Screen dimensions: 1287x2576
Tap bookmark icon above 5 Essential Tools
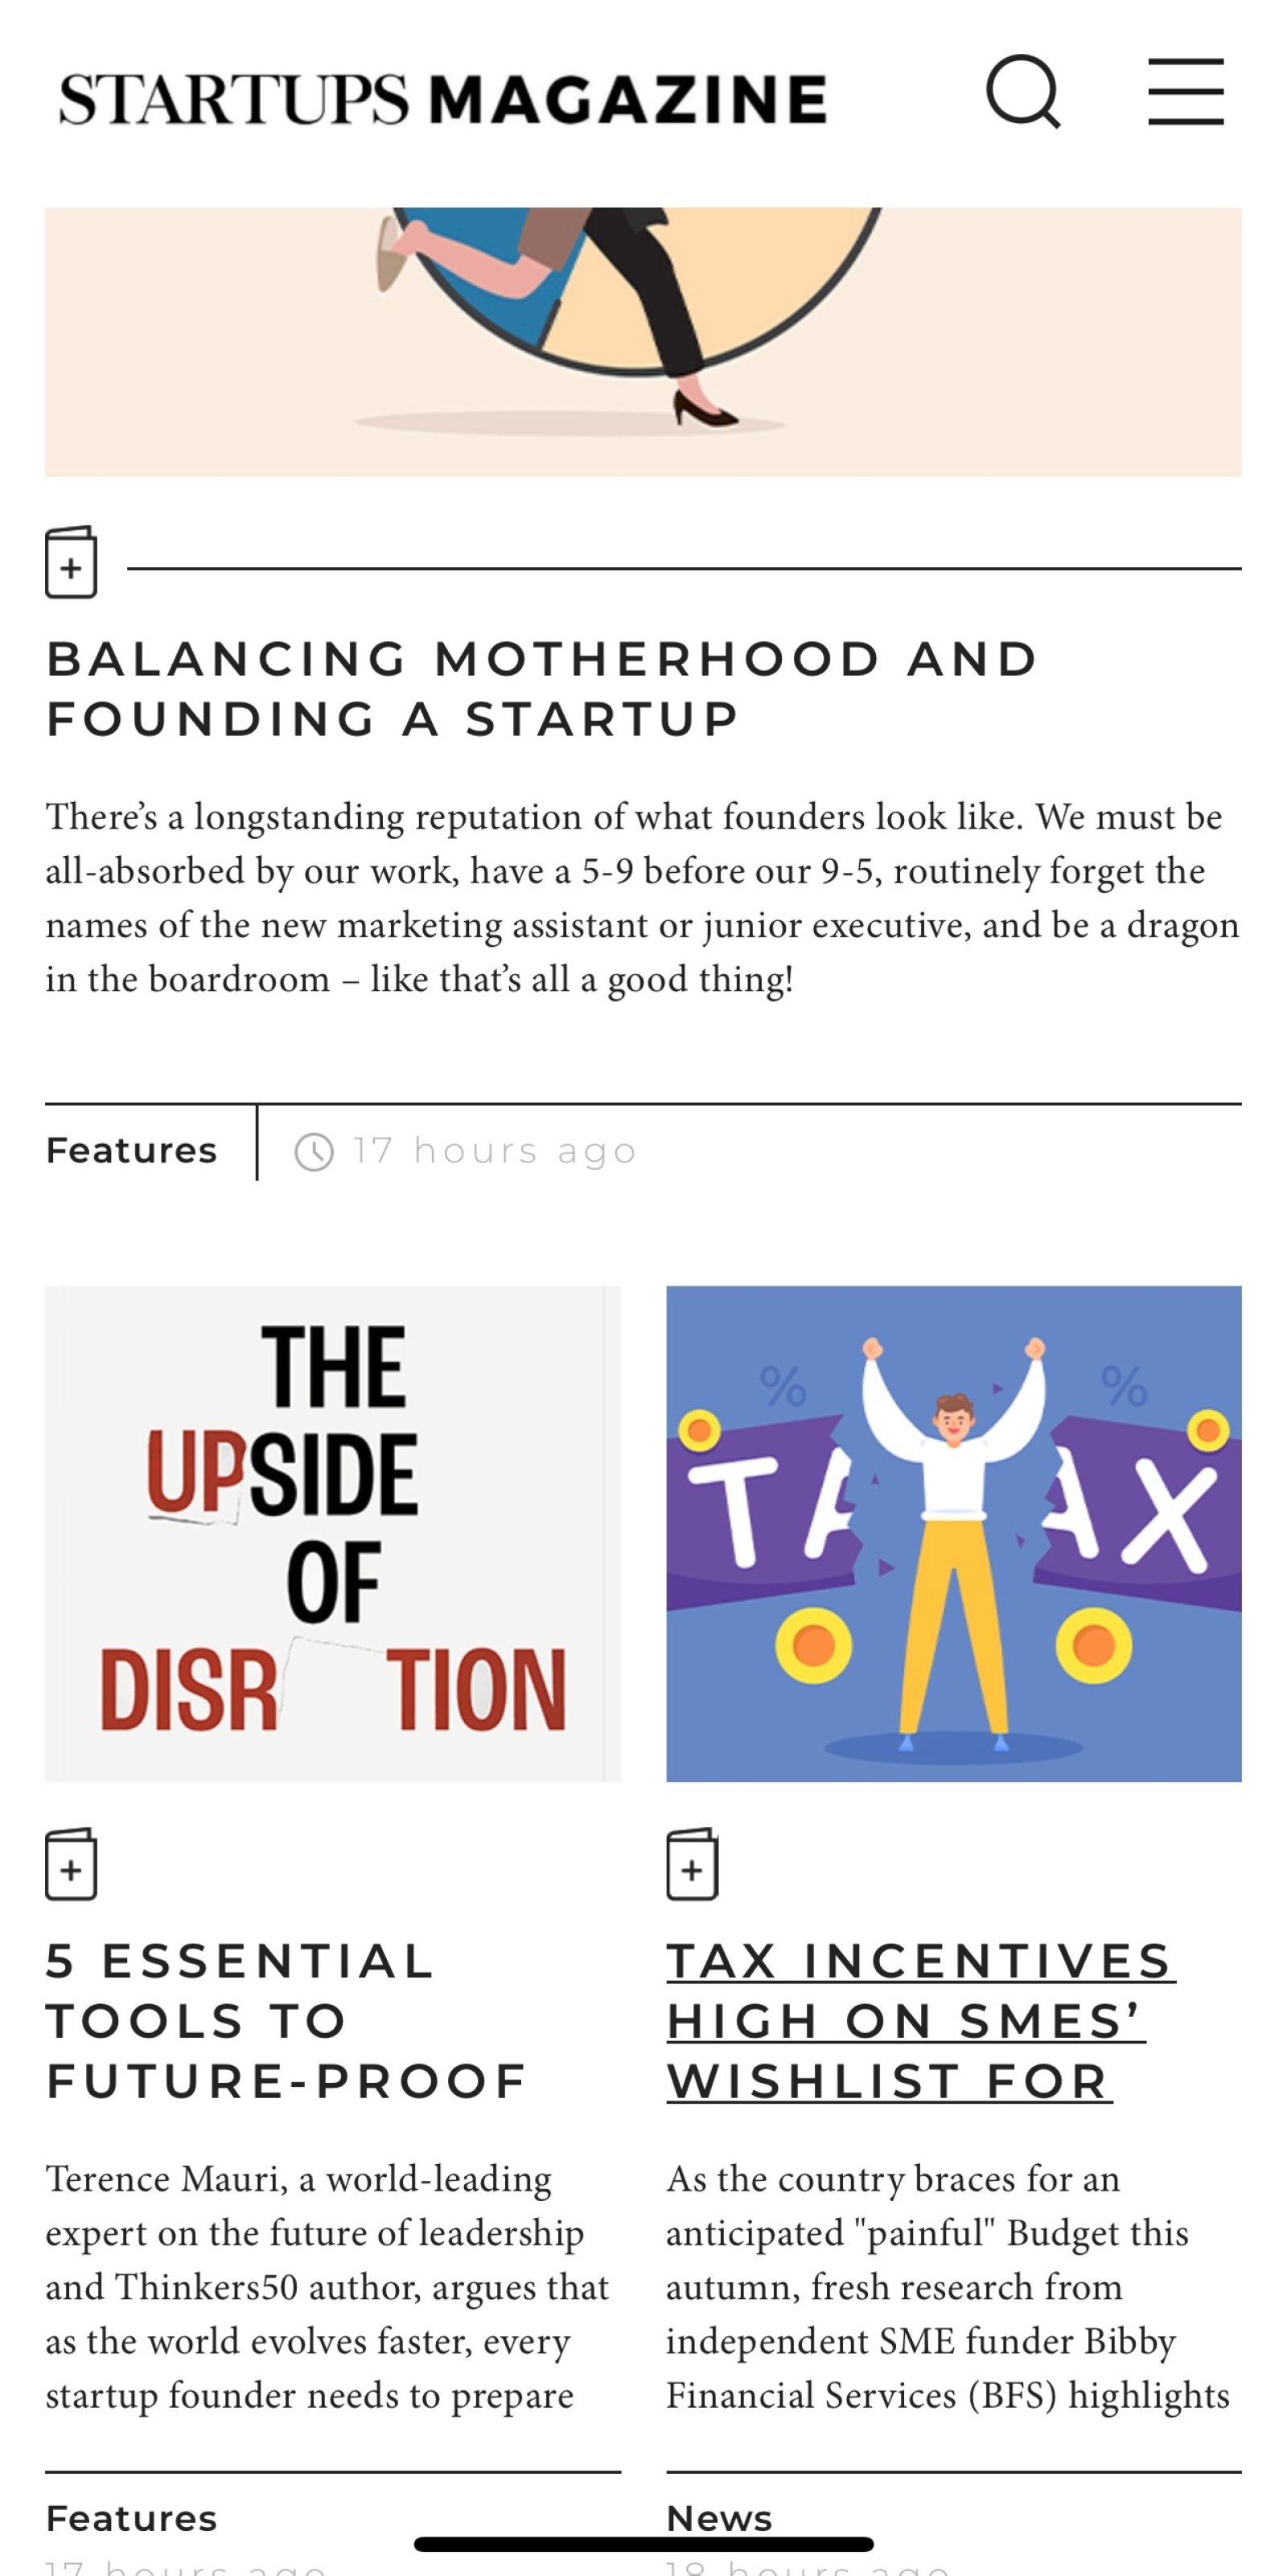(x=71, y=1864)
